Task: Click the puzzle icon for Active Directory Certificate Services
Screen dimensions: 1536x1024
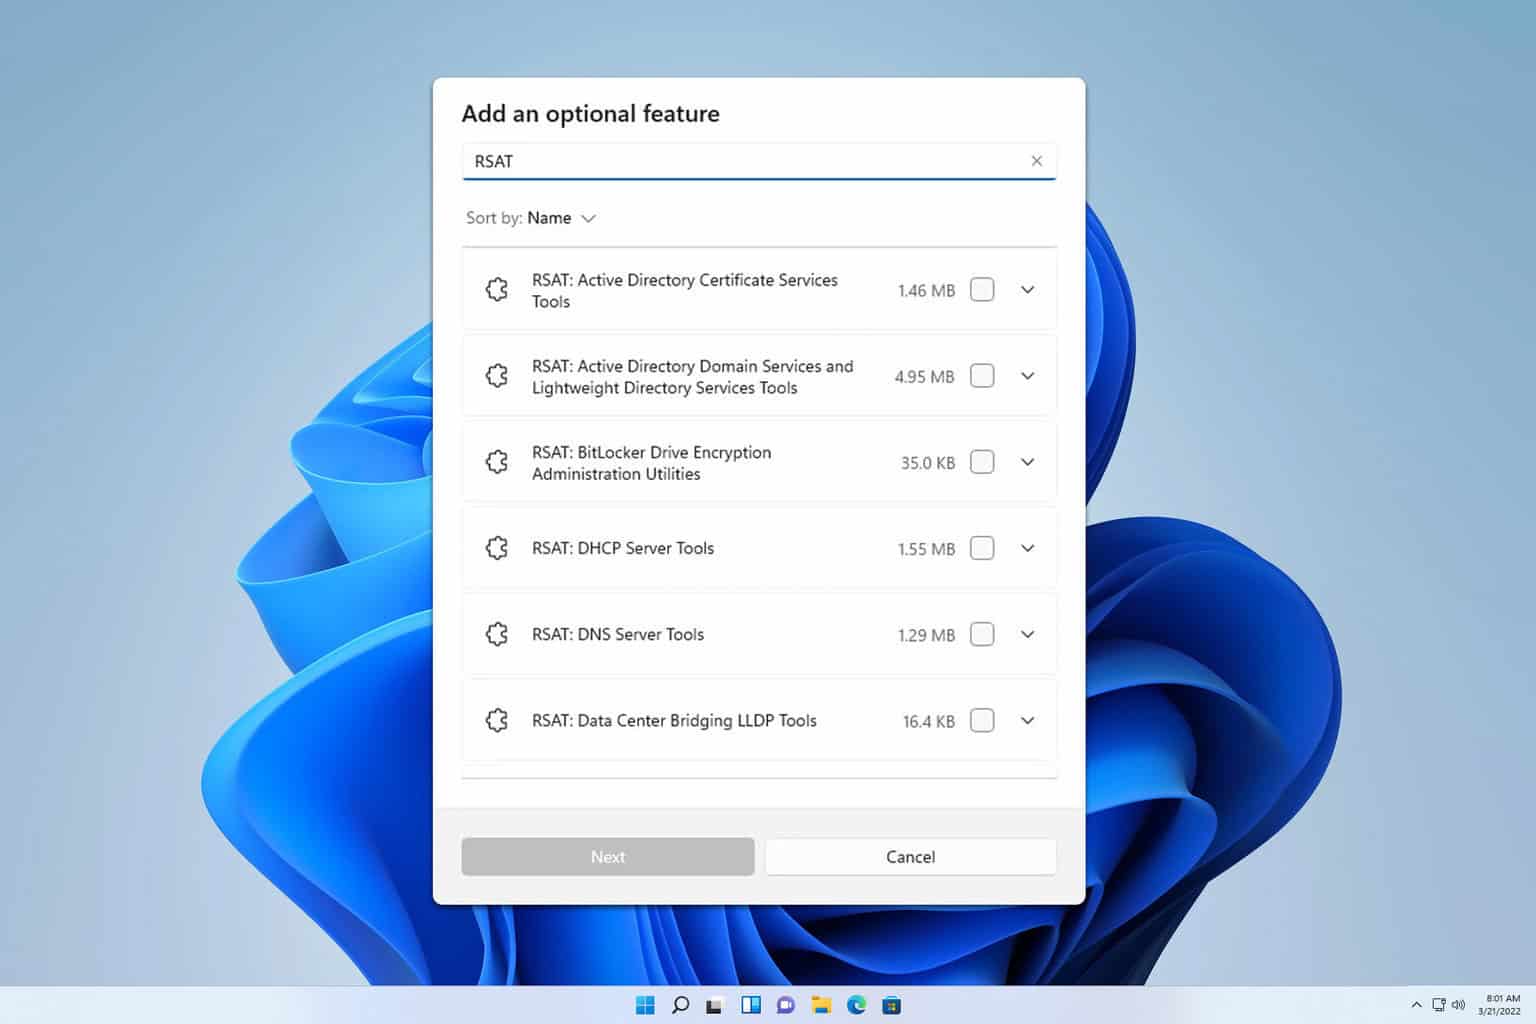Action: tap(497, 290)
